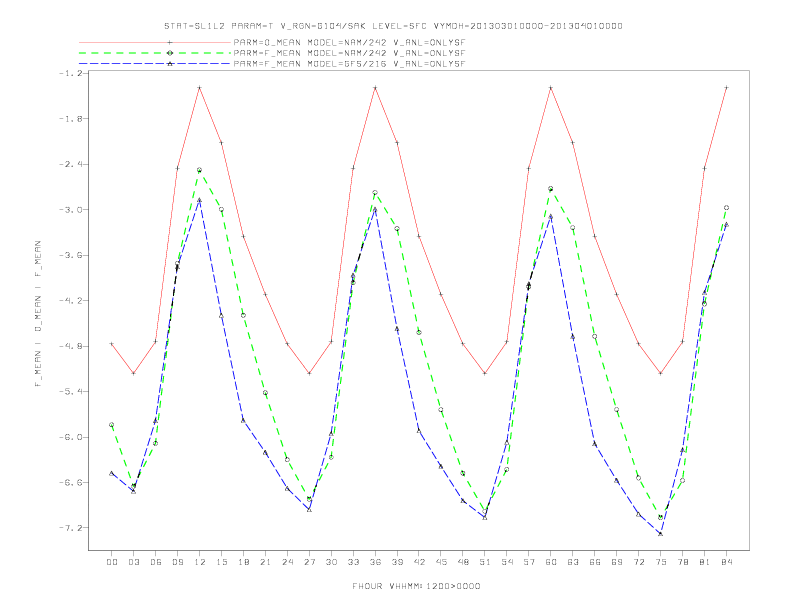Image resolution: width=792 pixels, height=612 pixels.
Task: Click the y-axis tick label -4.8
Action: coord(71,346)
